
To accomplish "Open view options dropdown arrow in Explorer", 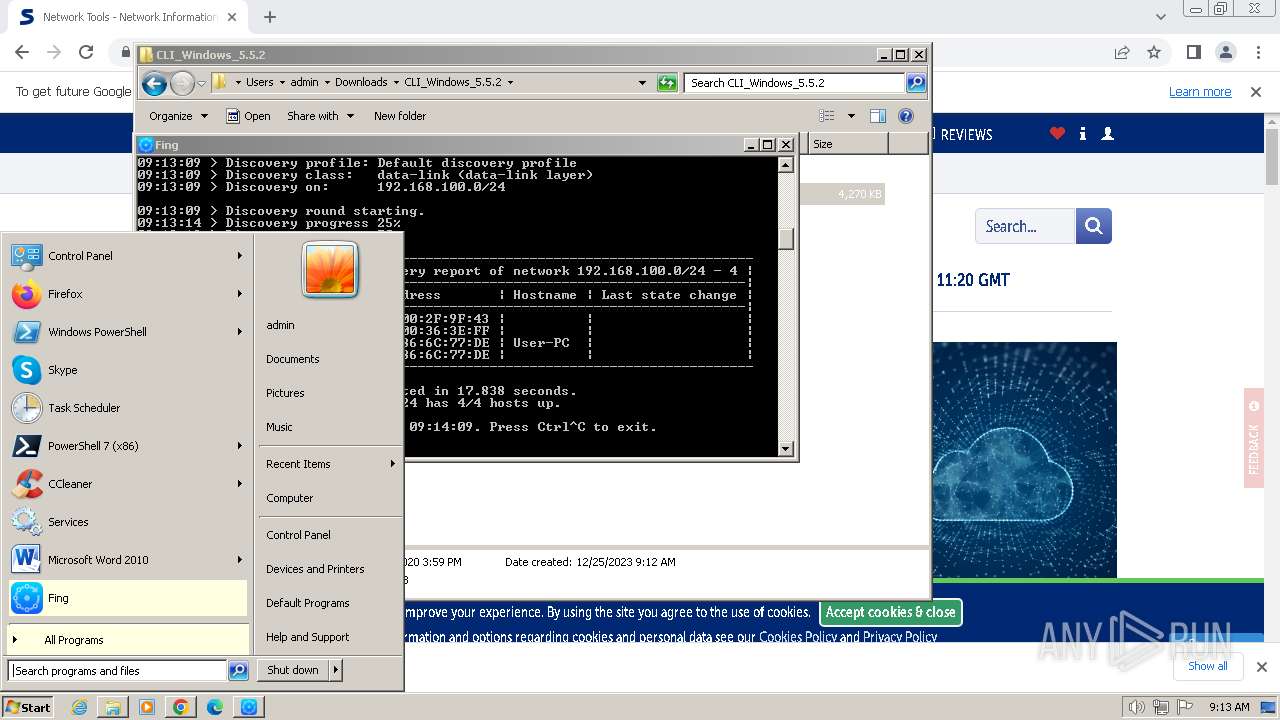I will [851, 116].
